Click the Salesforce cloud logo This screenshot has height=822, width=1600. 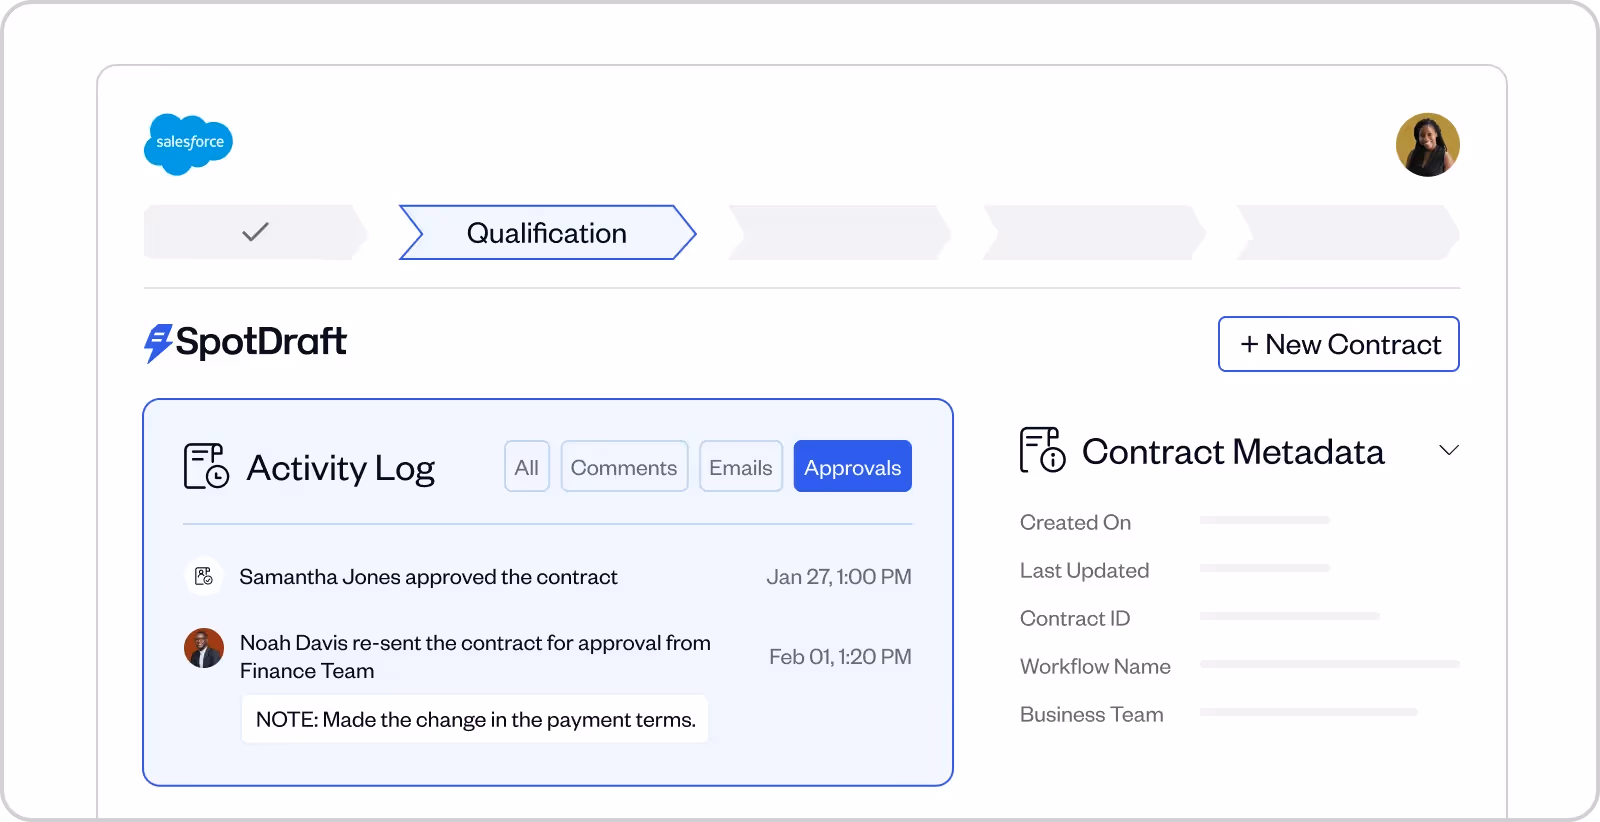tap(189, 144)
